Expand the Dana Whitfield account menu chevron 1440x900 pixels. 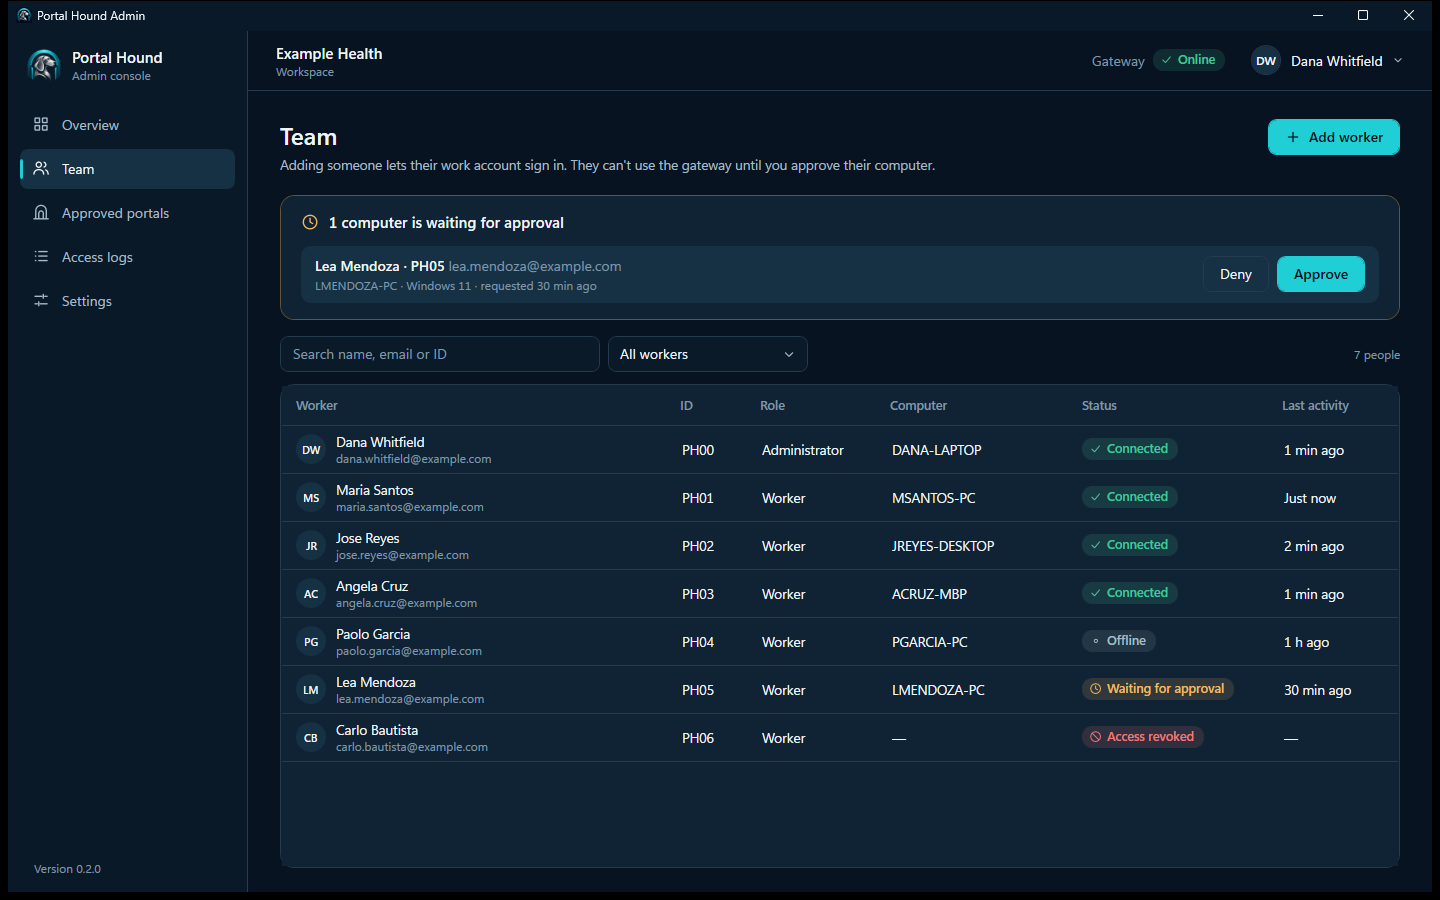pos(1398,60)
